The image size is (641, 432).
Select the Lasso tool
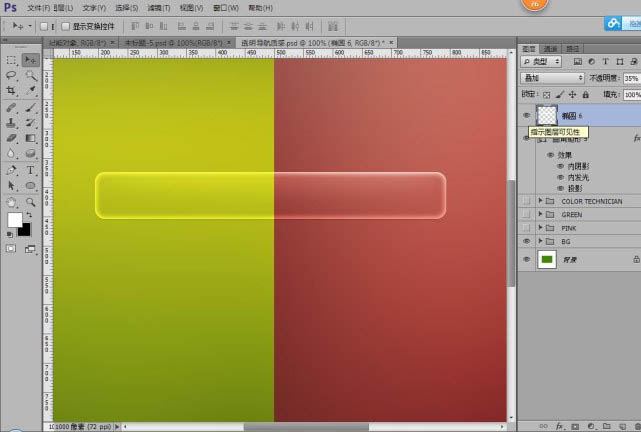click(x=11, y=75)
